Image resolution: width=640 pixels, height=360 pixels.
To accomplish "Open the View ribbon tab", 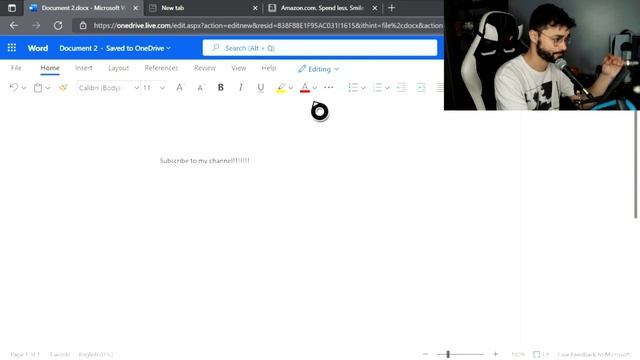I will [238, 68].
